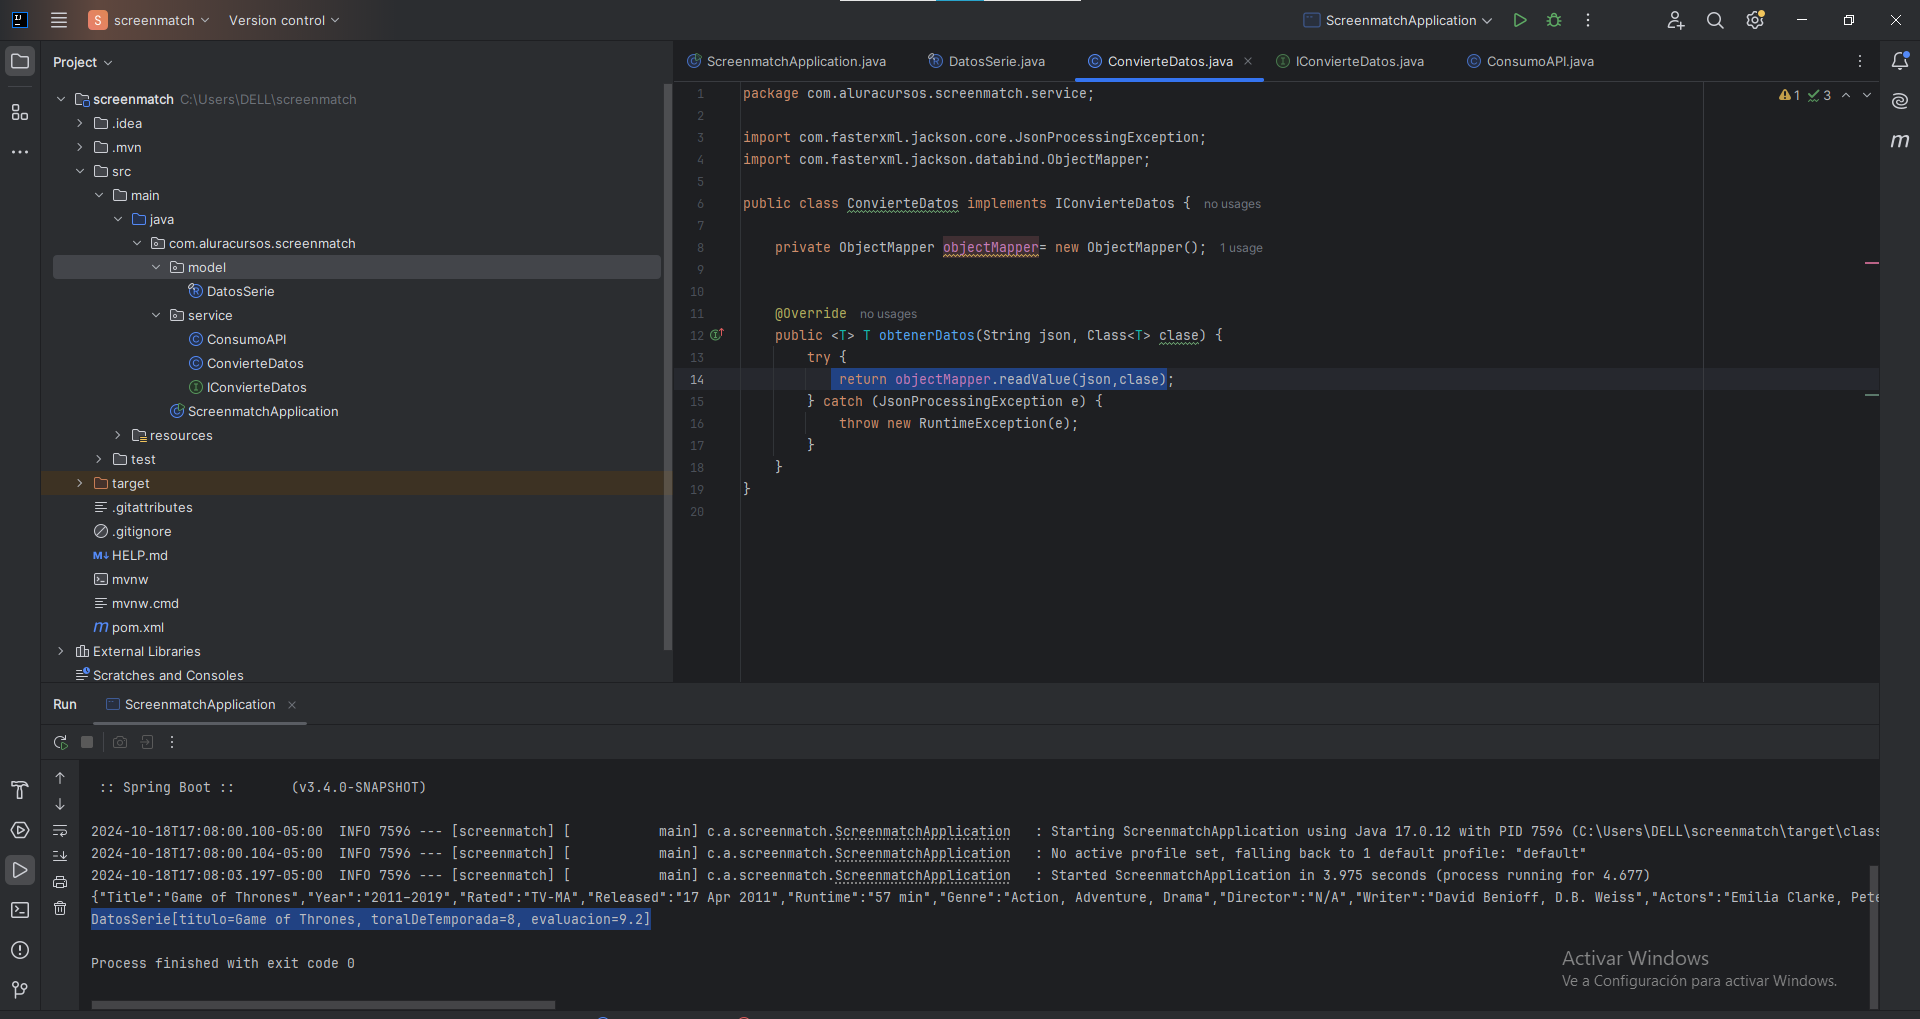The height and width of the screenshot is (1019, 1920).
Task: Clear console with trash icon
Action: click(x=60, y=908)
